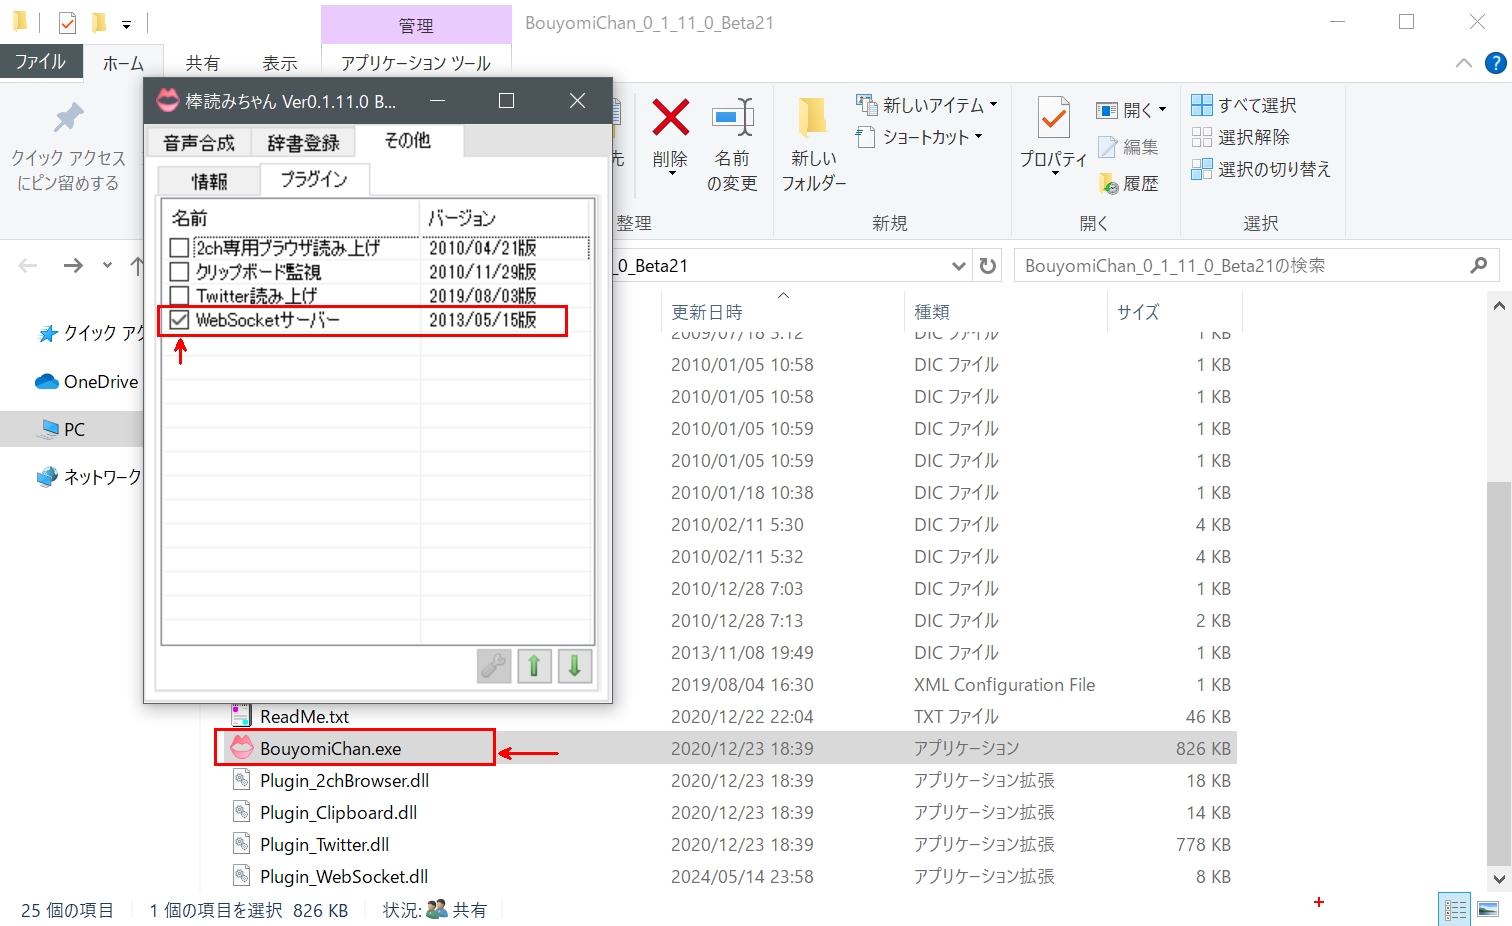This screenshot has height=926, width=1512.
Task: Expand the address bar history dropdown
Action: [x=958, y=266]
